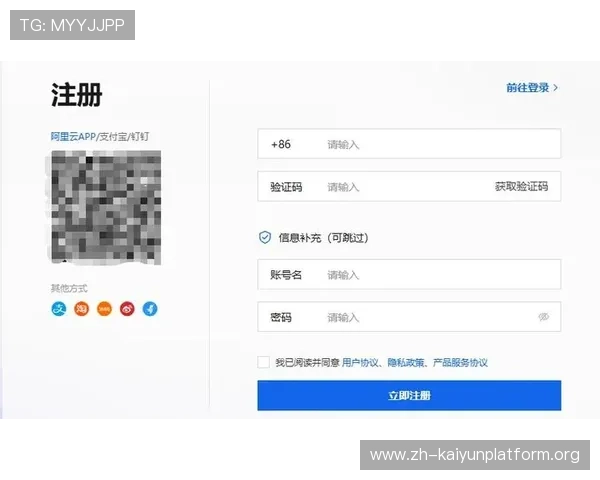Open the 用户协议 link
600x480 pixels.
click(x=360, y=362)
